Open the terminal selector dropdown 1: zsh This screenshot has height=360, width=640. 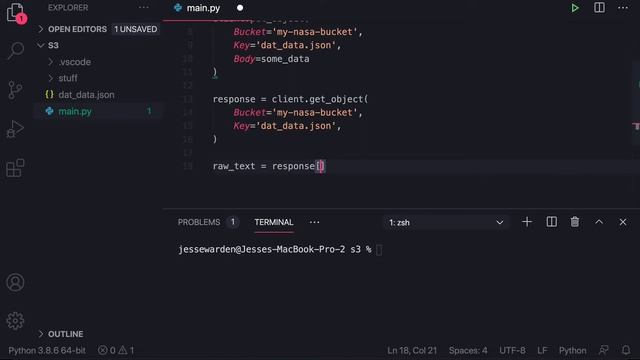446,222
